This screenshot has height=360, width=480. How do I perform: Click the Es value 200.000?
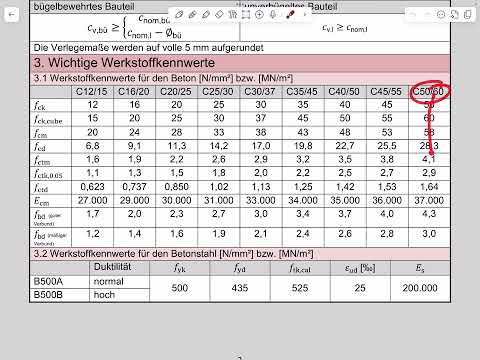tap(420, 288)
